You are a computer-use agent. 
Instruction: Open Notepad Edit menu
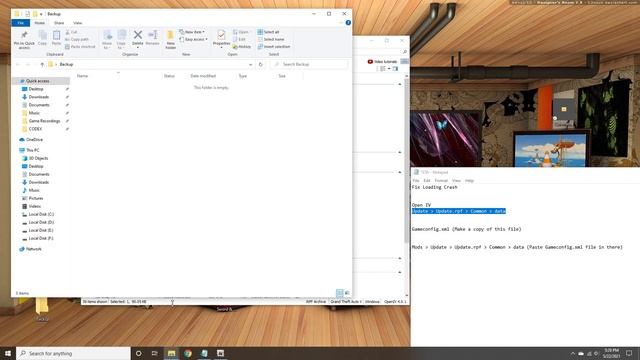pyautogui.click(x=427, y=180)
